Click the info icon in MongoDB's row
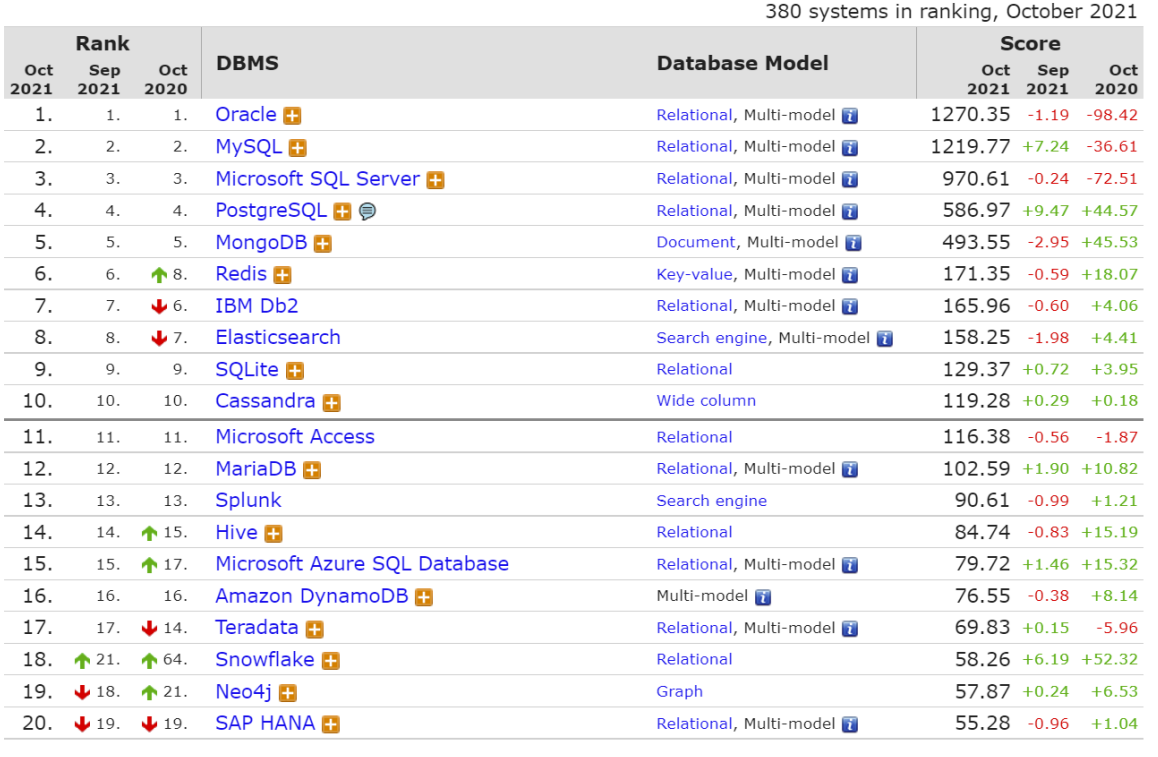This screenshot has width=1158, height=757. (853, 243)
